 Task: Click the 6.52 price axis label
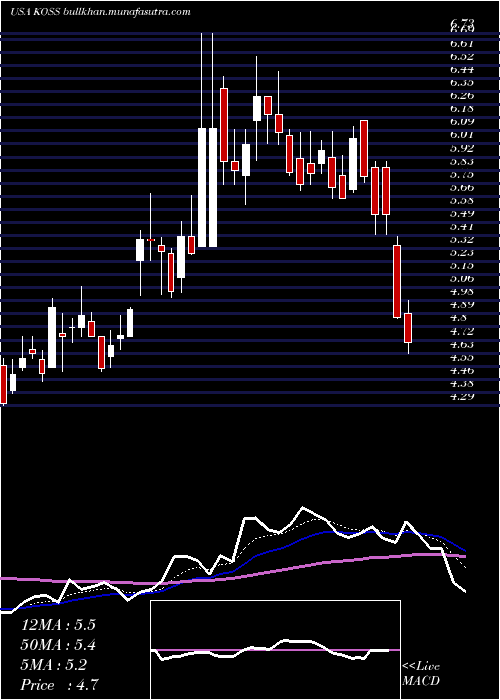point(462,56)
